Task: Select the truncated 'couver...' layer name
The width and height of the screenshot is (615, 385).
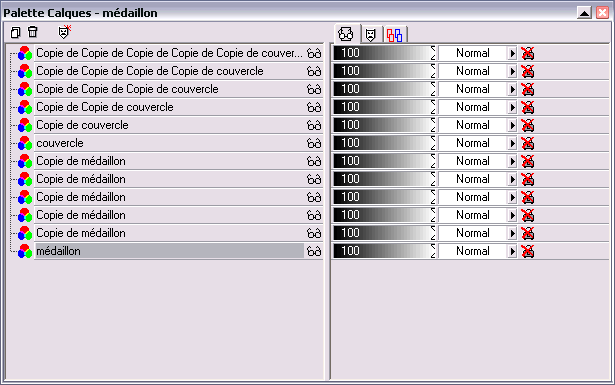Action: pyautogui.click(x=169, y=53)
